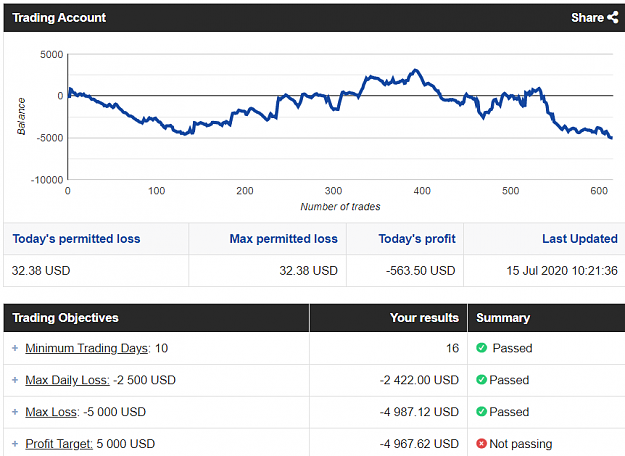The image size is (625, 456).
Task: Open the Max Loss link
Action: pyautogui.click(x=52, y=412)
